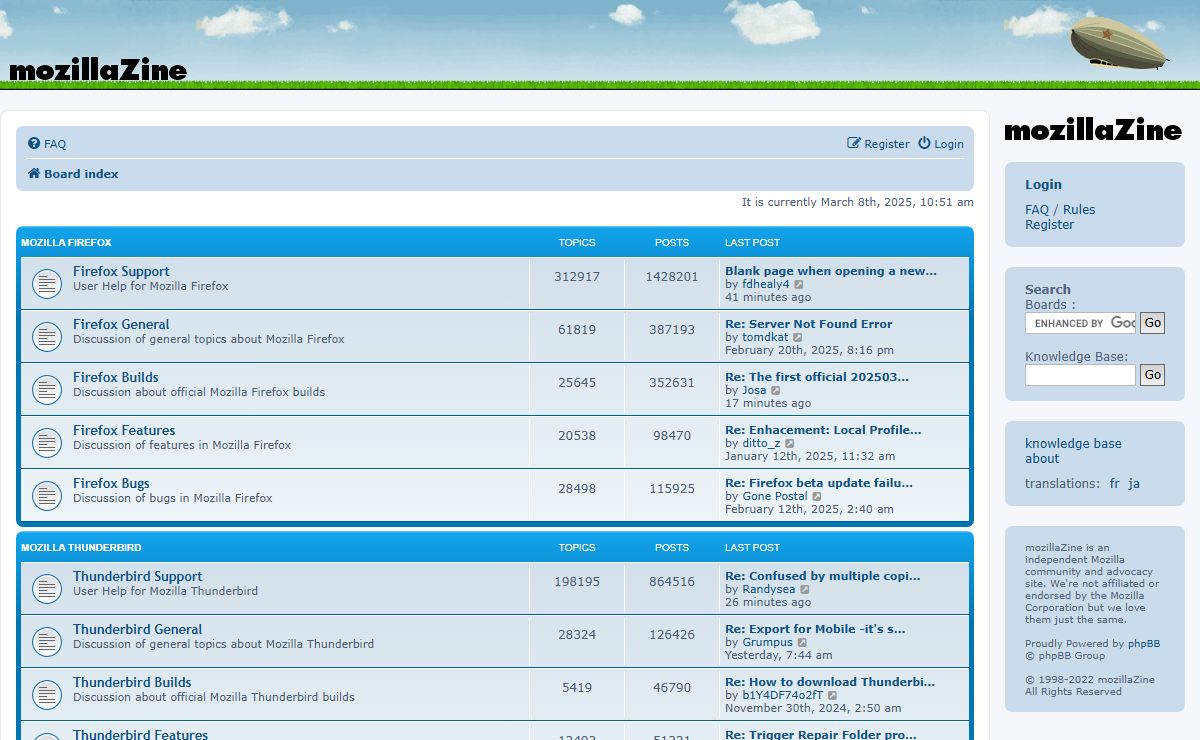Open the Firefox Support forum
Image resolution: width=1200 pixels, height=740 pixels.
pyautogui.click(x=121, y=271)
